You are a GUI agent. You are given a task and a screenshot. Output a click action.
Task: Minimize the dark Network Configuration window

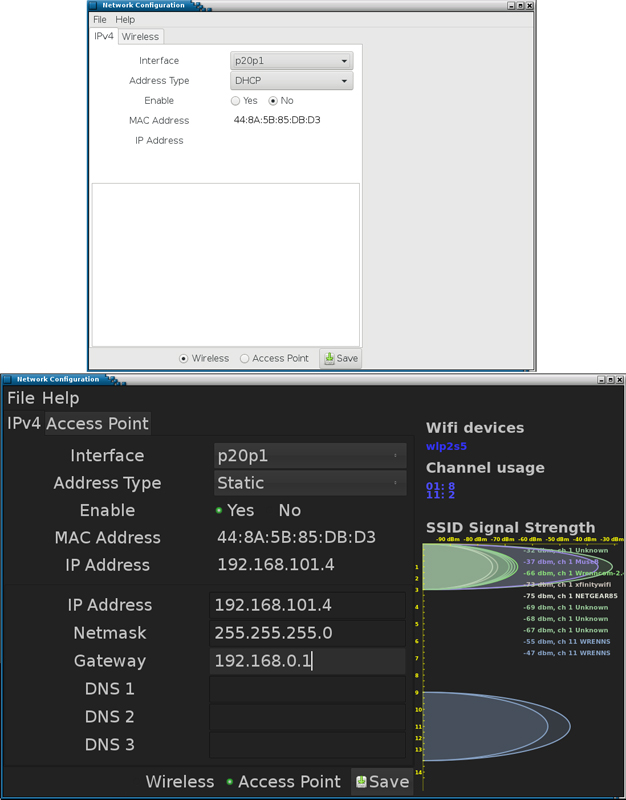(601, 380)
